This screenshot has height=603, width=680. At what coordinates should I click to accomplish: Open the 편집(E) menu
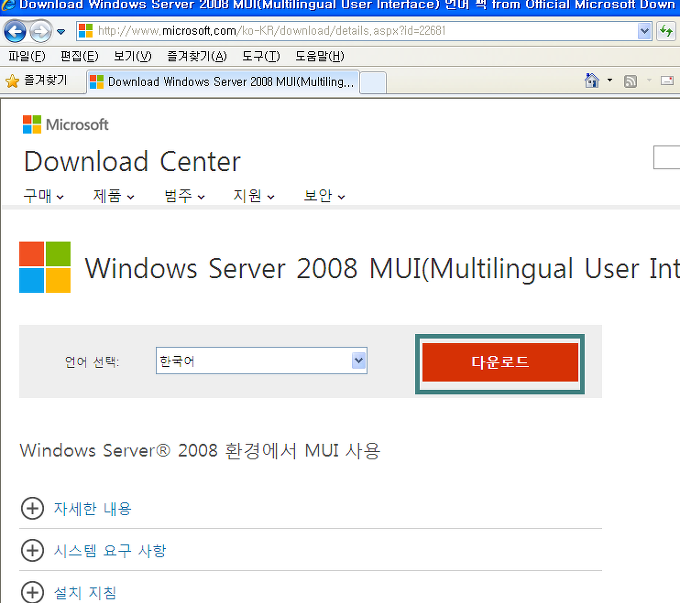[79, 56]
